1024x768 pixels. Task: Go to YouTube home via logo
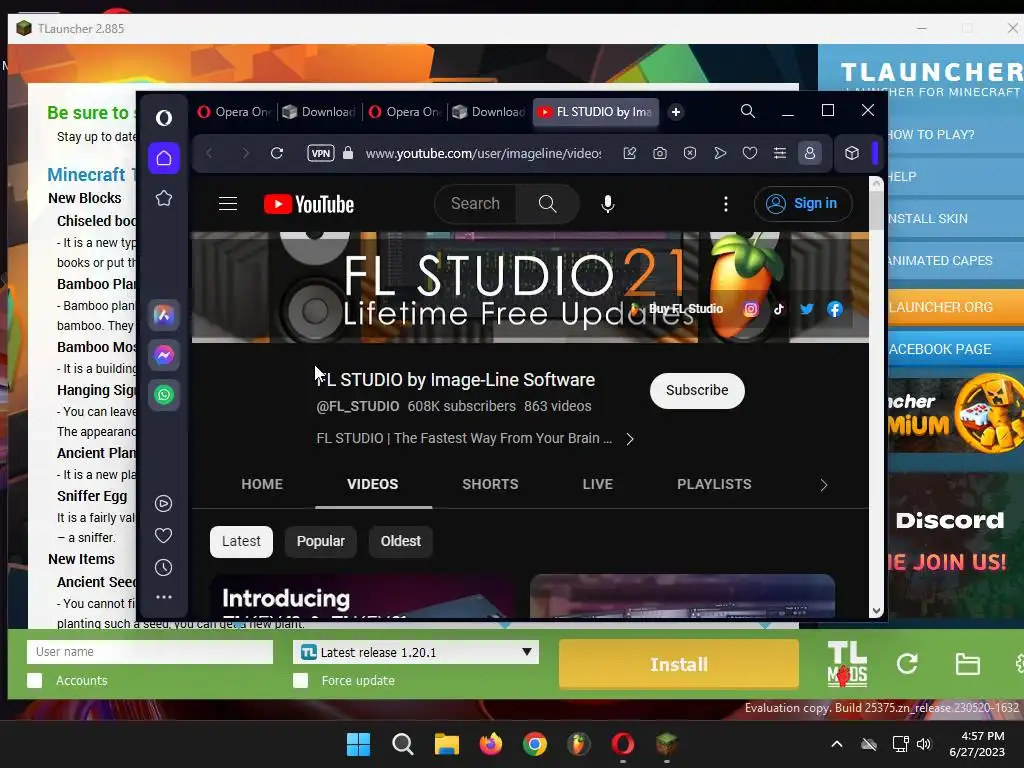point(309,204)
